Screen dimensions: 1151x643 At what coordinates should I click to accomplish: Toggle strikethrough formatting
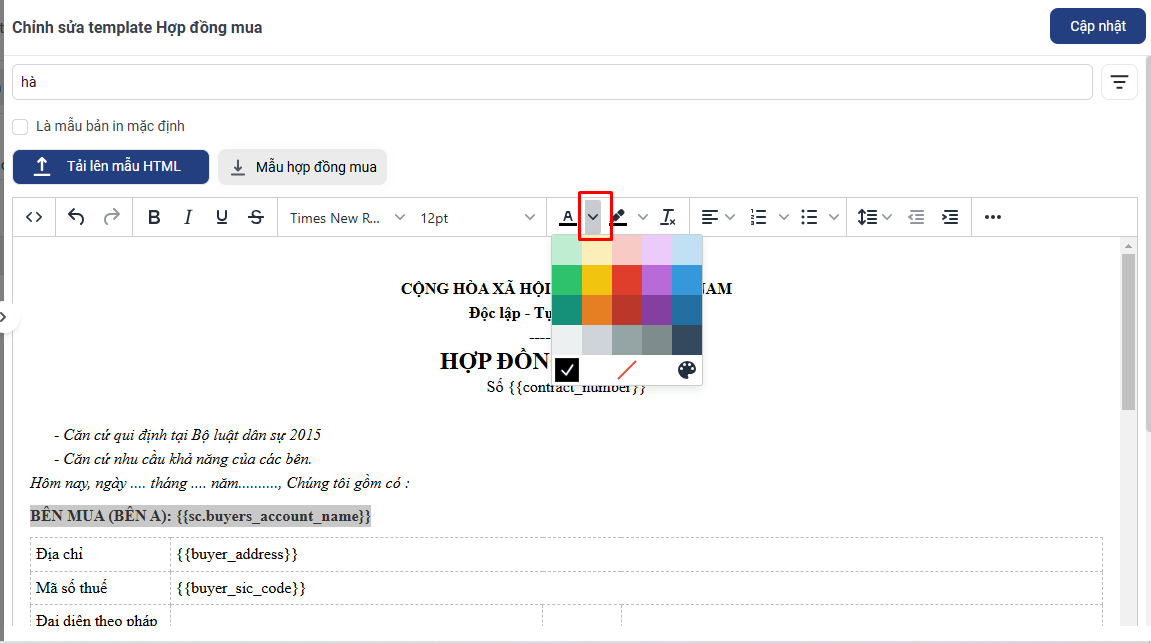coord(256,217)
